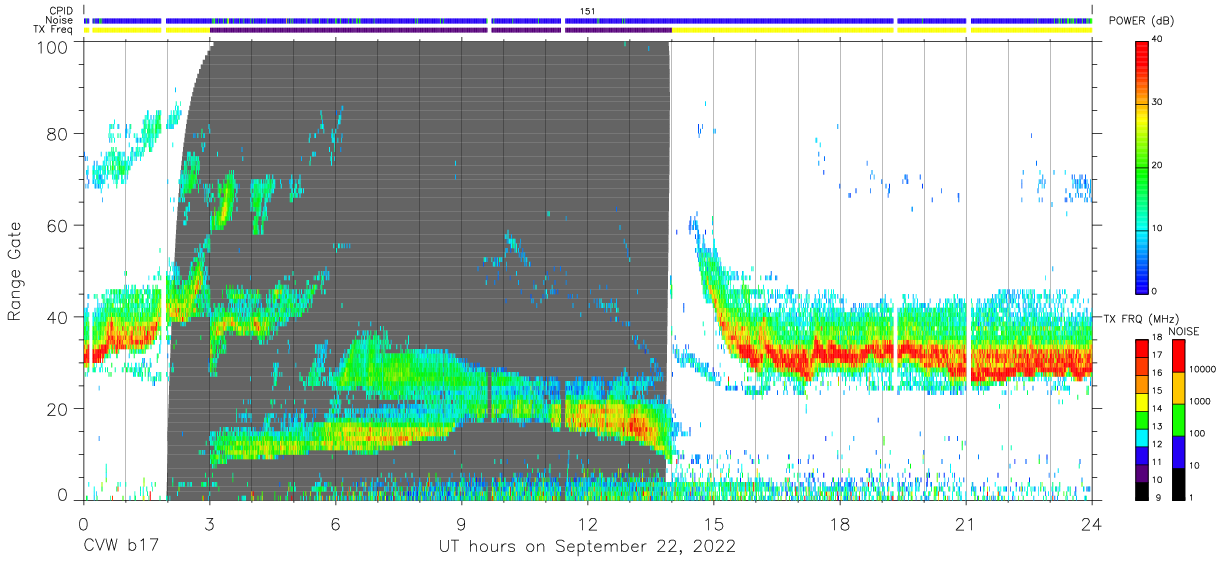The image size is (1228, 567).
Task: Click the x-axis tick label '9'
Action: (x=461, y=523)
